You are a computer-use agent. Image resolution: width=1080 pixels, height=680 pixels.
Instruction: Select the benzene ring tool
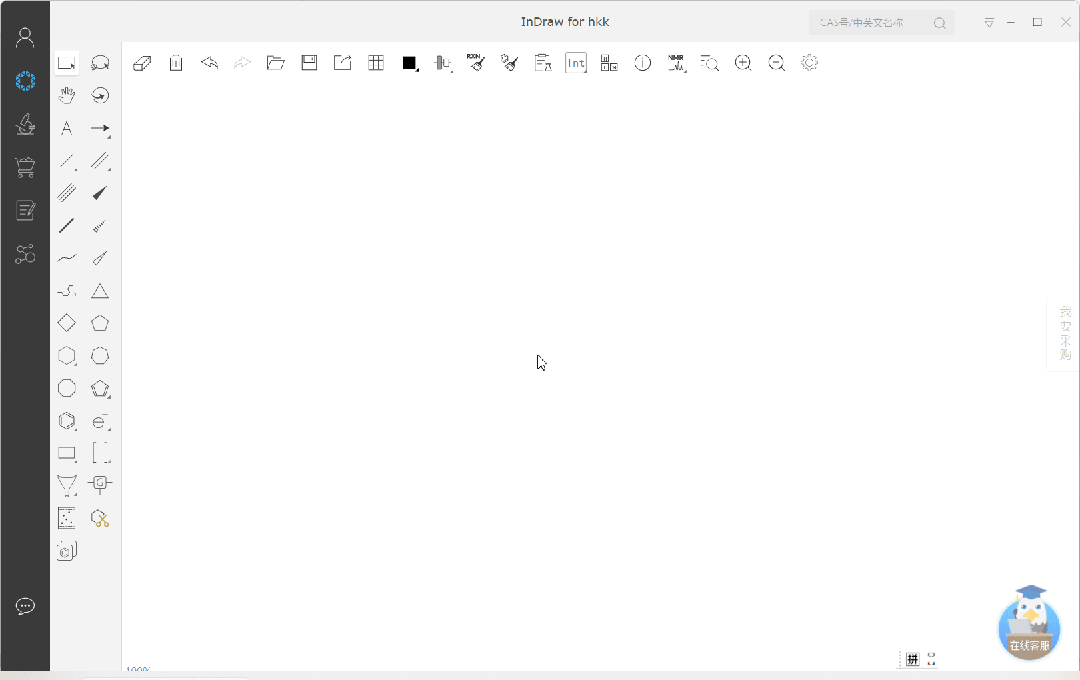pos(67,420)
